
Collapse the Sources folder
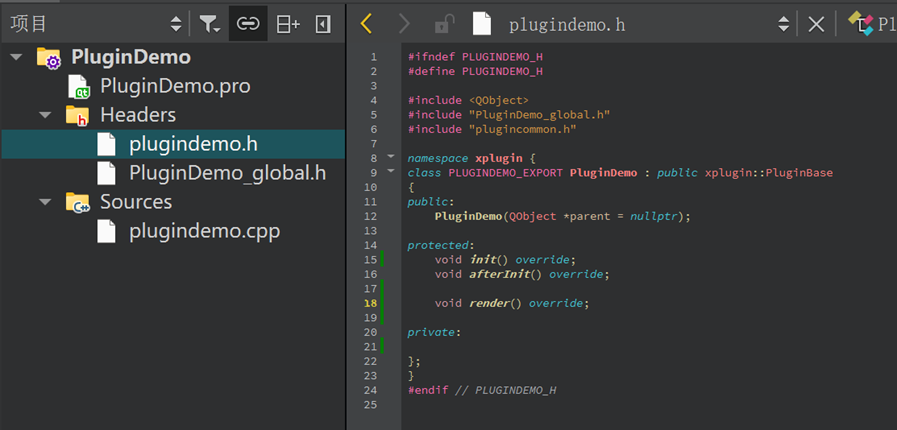[x=45, y=202]
